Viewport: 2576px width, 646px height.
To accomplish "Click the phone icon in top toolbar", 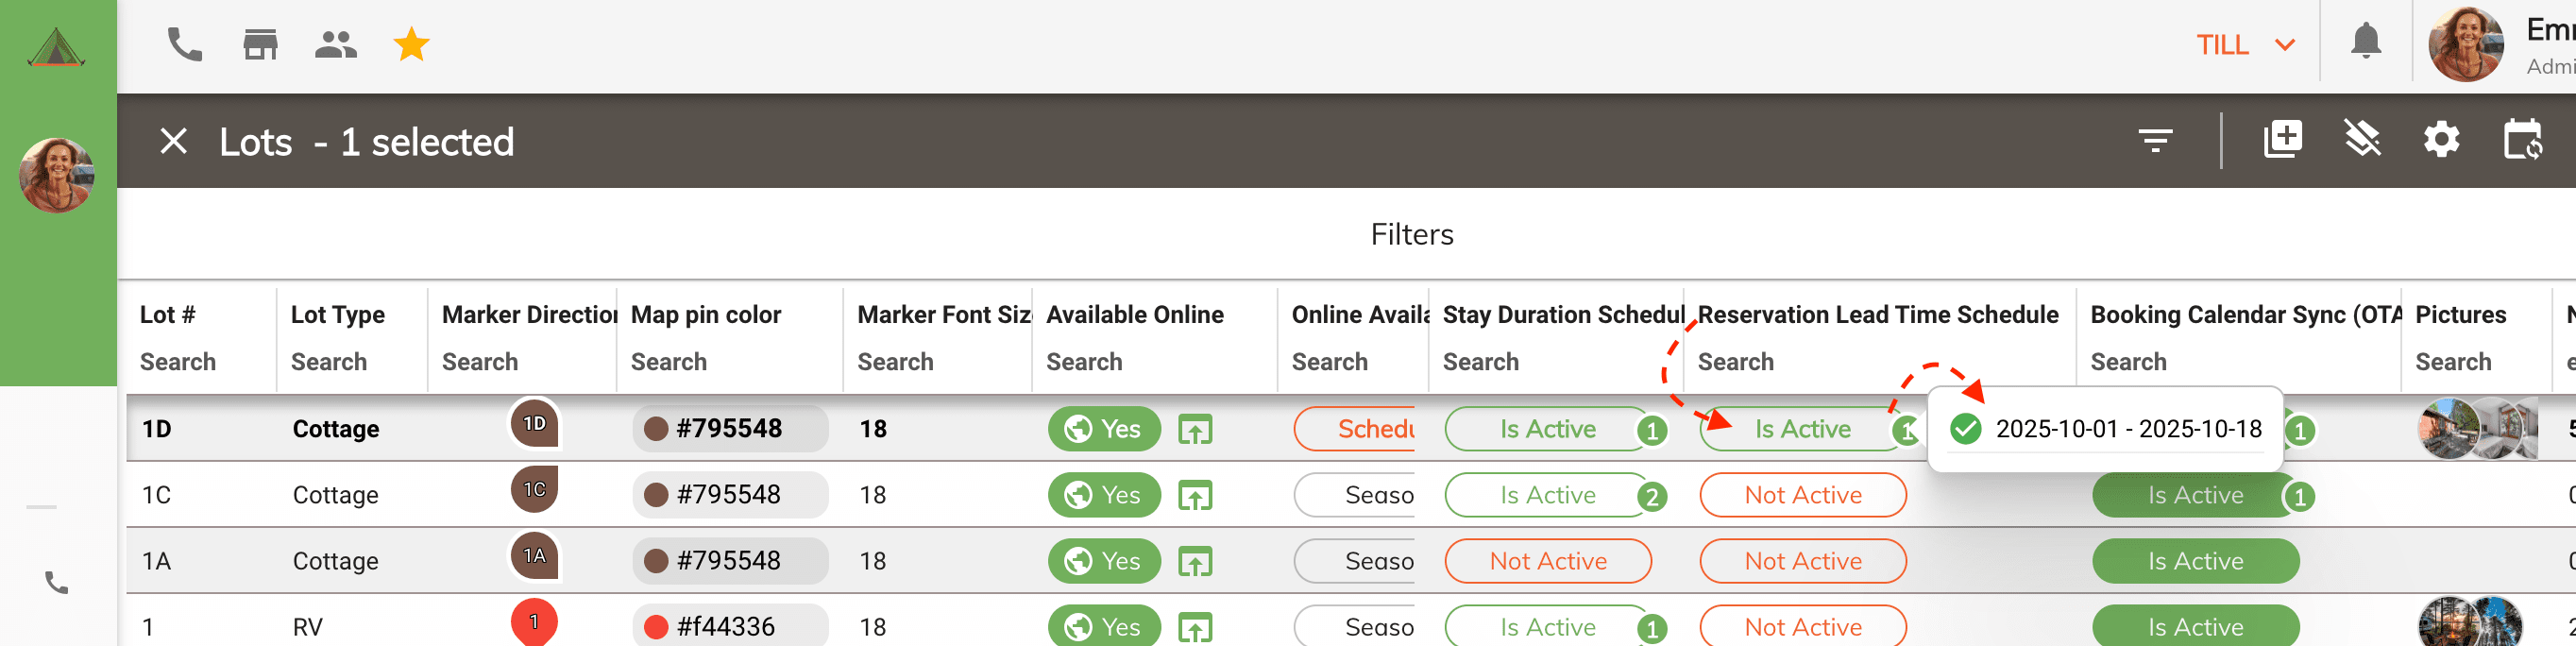I will pos(184,45).
